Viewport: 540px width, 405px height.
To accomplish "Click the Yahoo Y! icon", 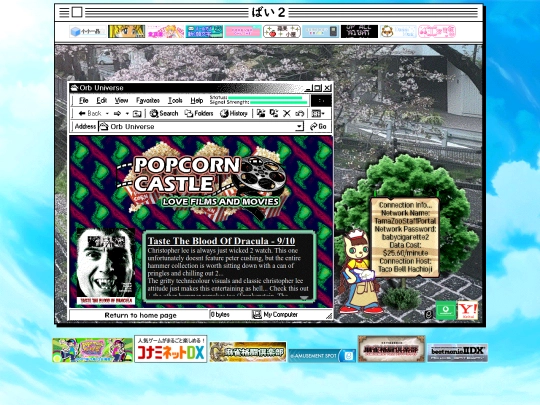I will pos(467,311).
